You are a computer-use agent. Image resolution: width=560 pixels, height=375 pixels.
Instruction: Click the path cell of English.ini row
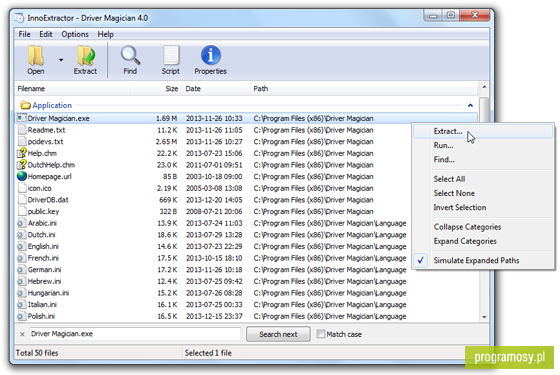point(330,246)
